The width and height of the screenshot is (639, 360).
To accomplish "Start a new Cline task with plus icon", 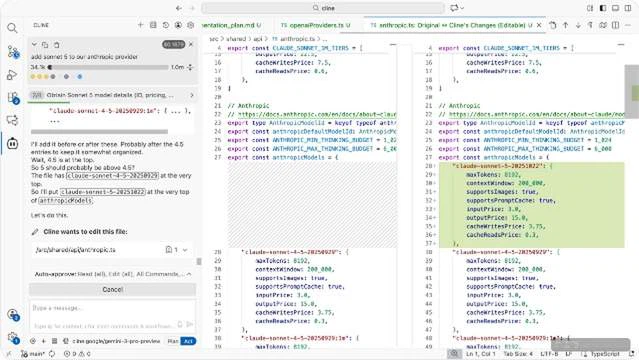I will click(140, 25).
